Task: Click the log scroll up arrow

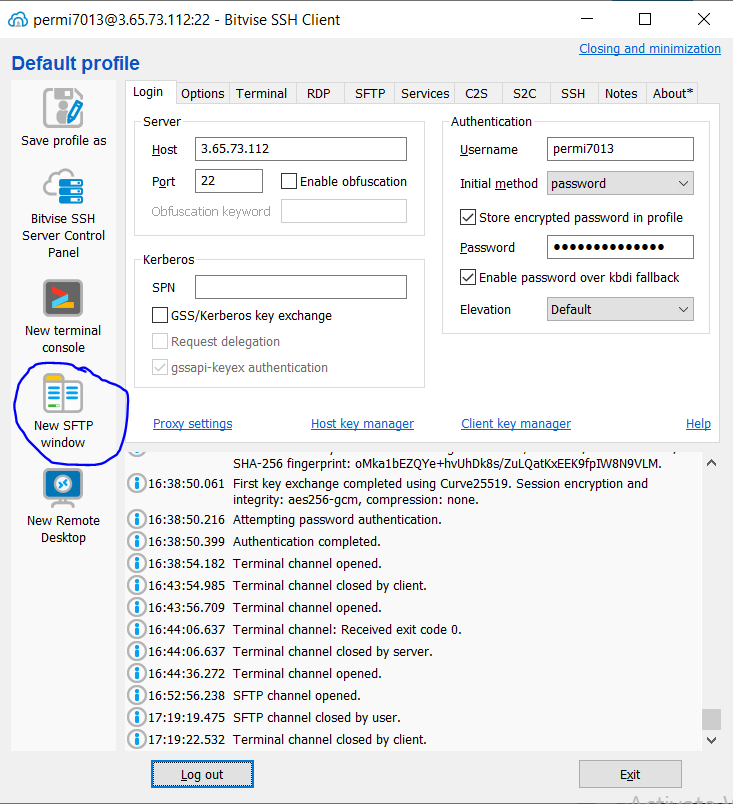Action: click(711, 463)
